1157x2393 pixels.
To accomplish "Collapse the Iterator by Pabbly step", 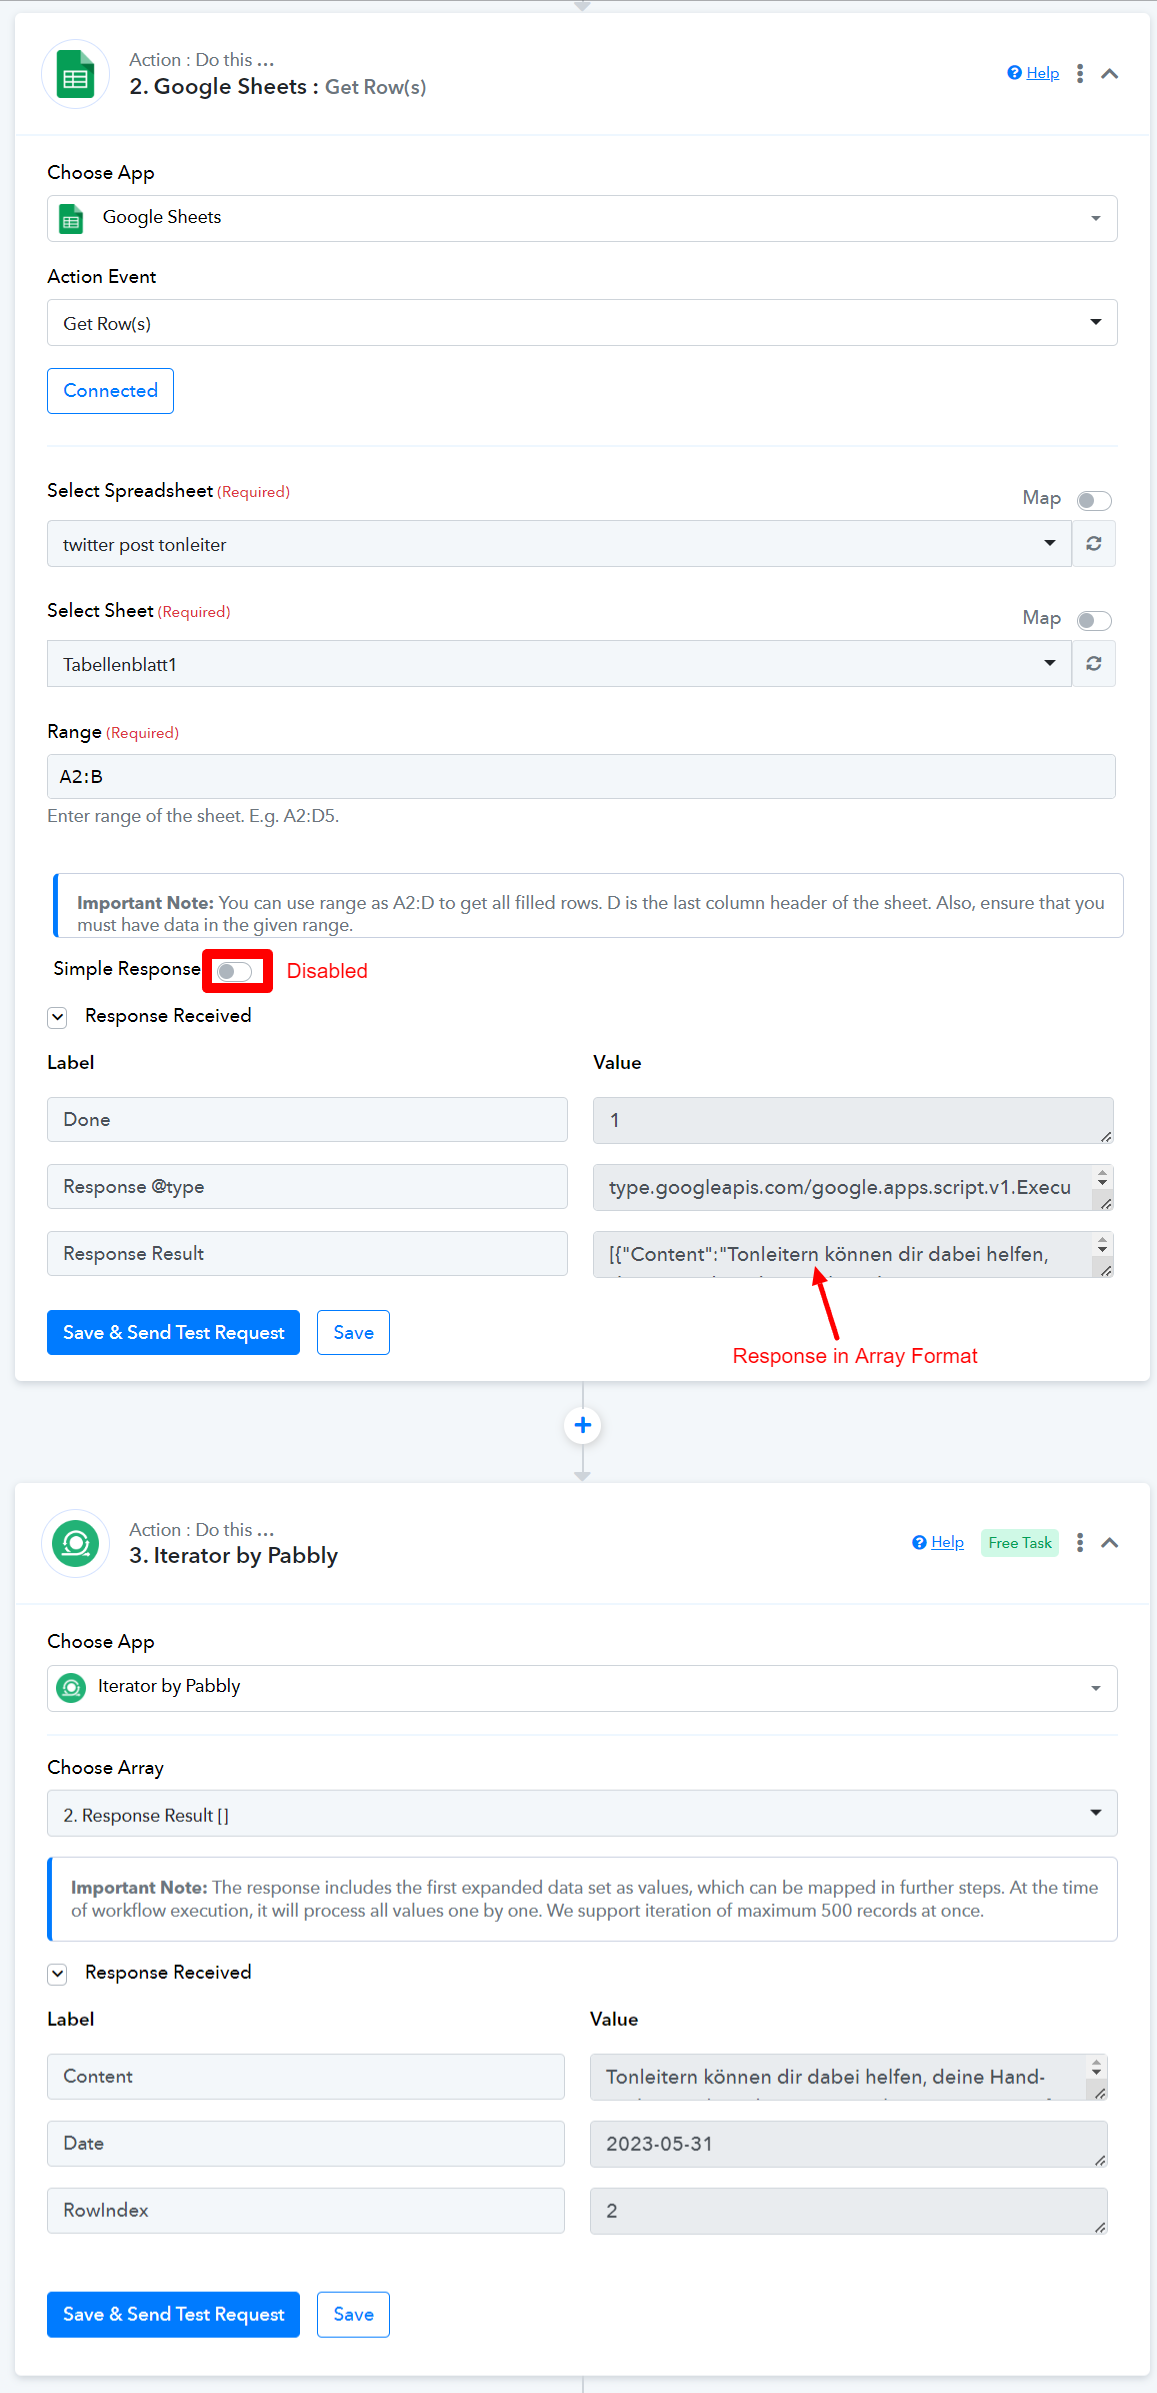I will [1110, 1543].
